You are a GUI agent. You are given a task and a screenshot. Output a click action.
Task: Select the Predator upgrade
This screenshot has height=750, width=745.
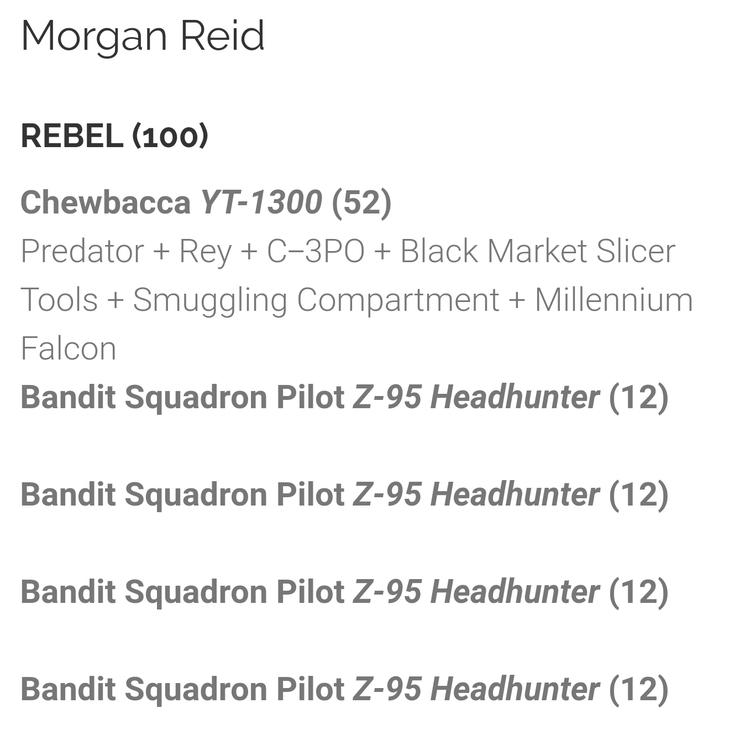pyautogui.click(x=83, y=251)
